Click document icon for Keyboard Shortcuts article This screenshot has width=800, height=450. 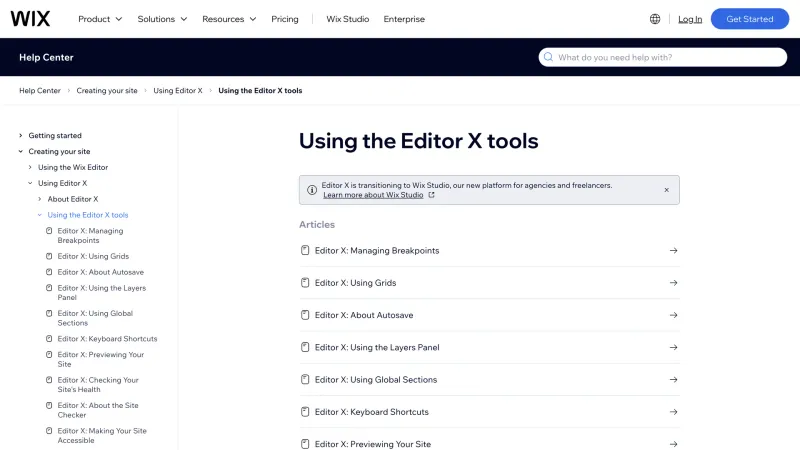305,412
